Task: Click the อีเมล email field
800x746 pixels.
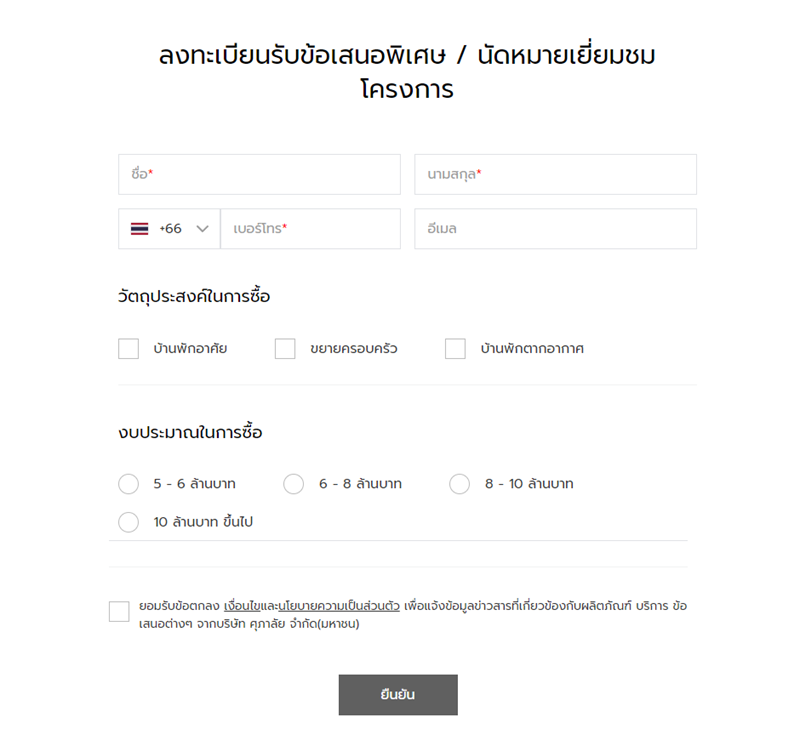Action: (556, 229)
